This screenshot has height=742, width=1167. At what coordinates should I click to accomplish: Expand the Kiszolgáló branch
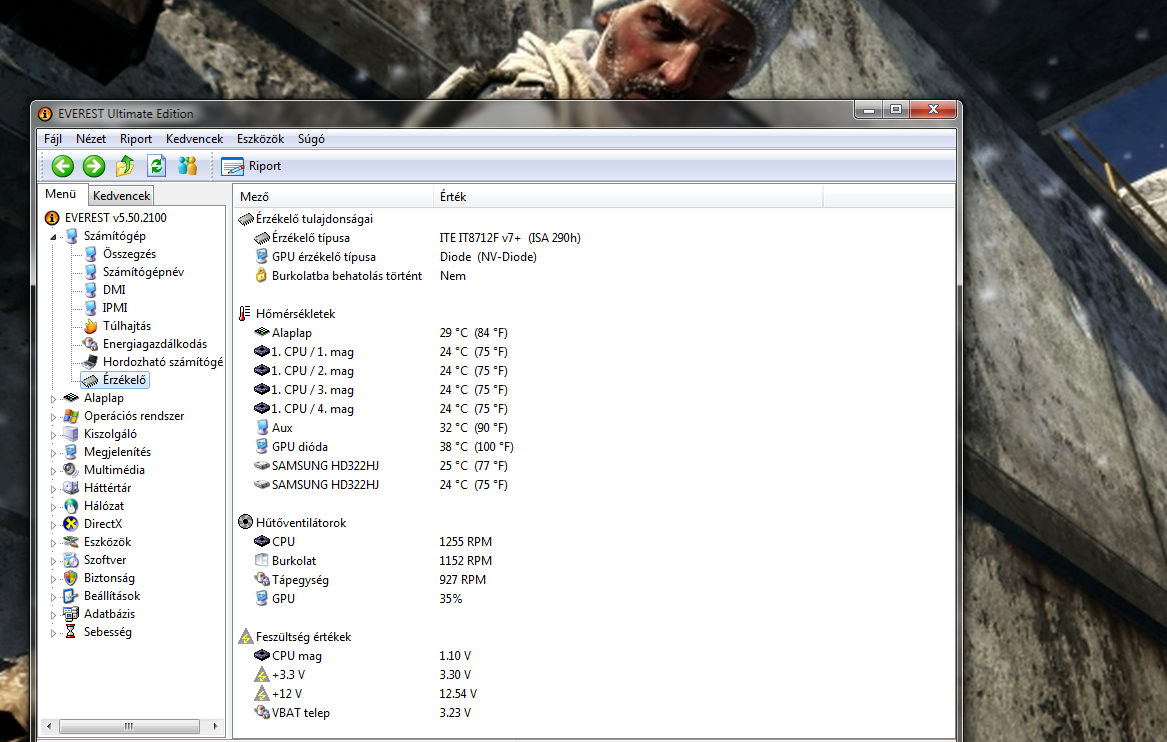click(x=53, y=435)
